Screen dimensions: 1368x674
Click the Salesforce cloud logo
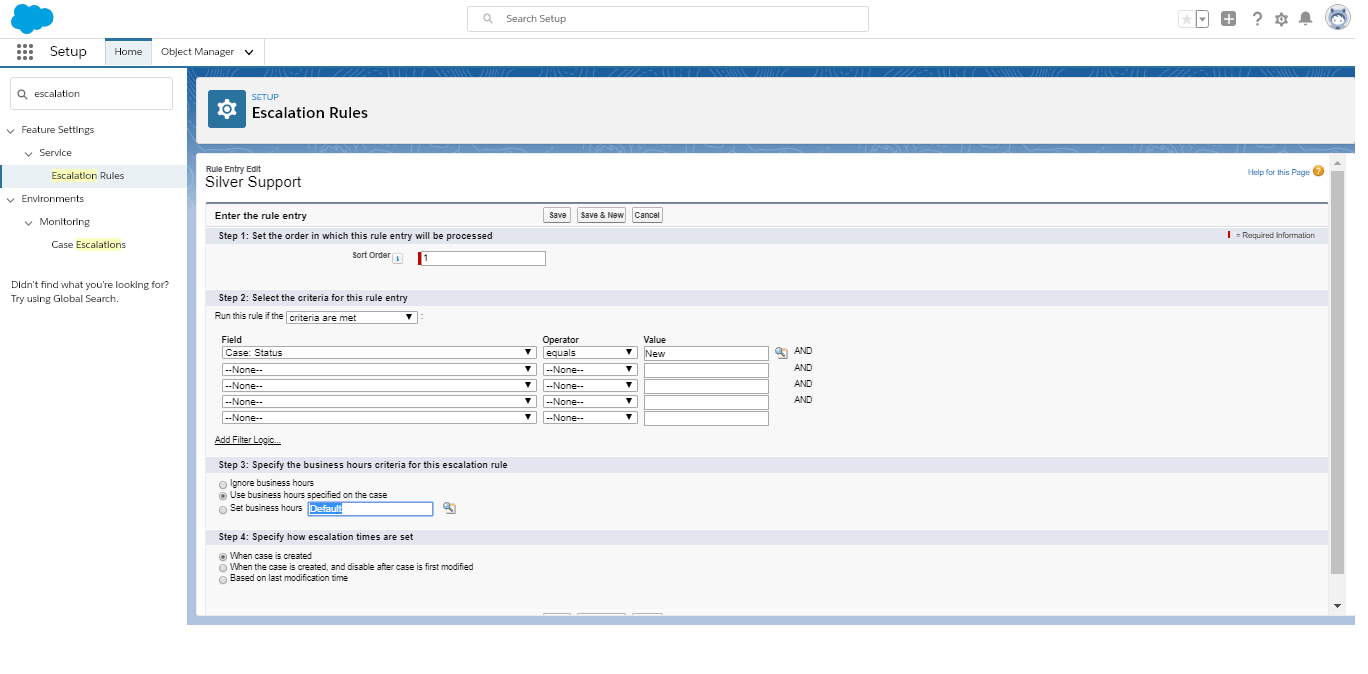pos(32,18)
